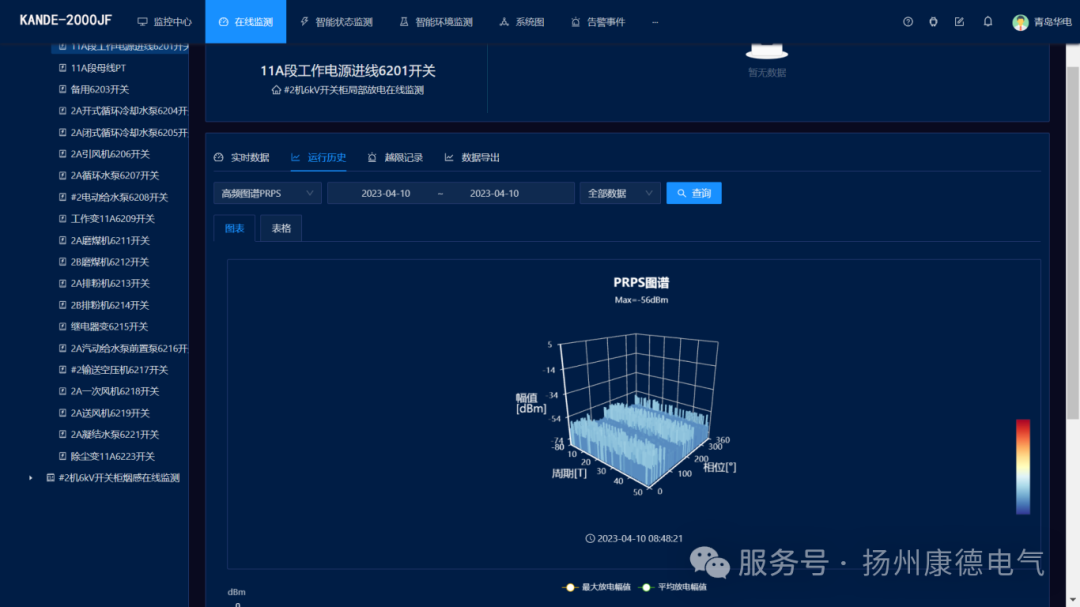Click the edit pencil icon in header

(x=959, y=22)
